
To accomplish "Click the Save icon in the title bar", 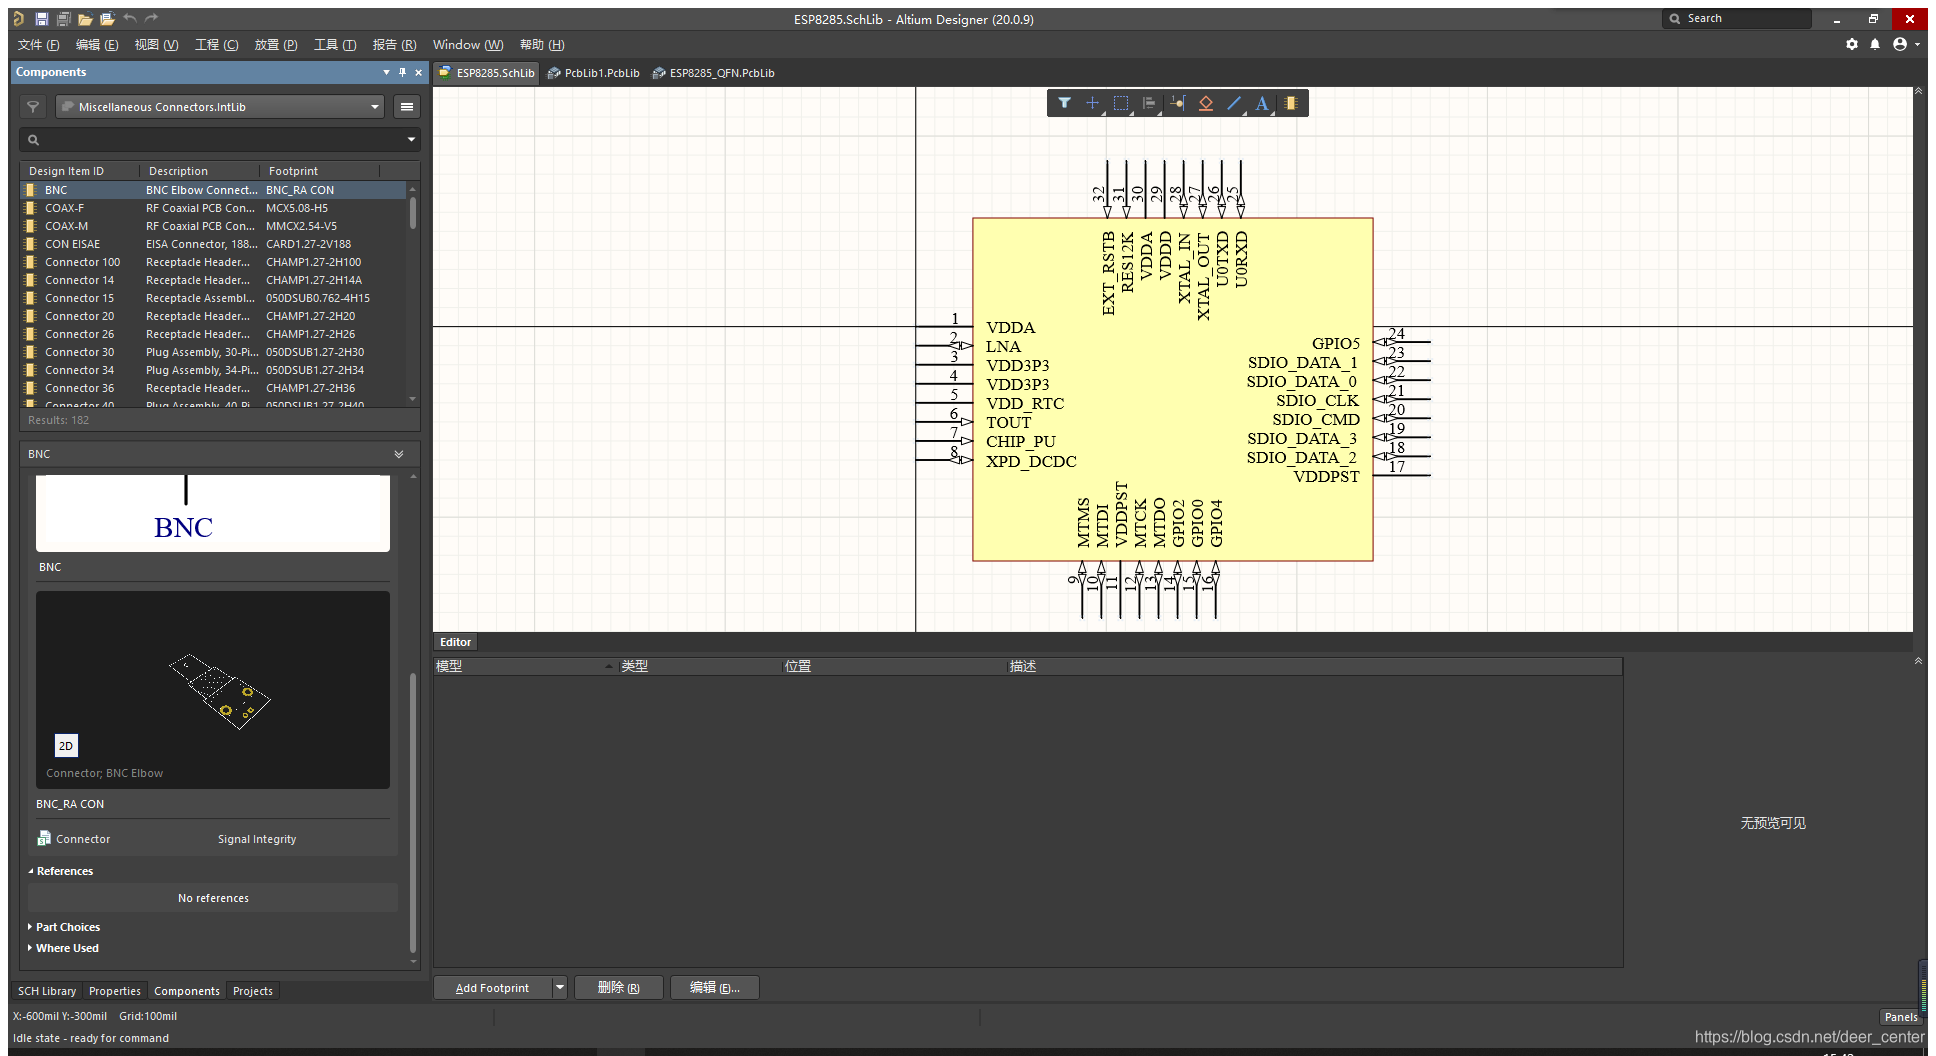I will (41, 19).
